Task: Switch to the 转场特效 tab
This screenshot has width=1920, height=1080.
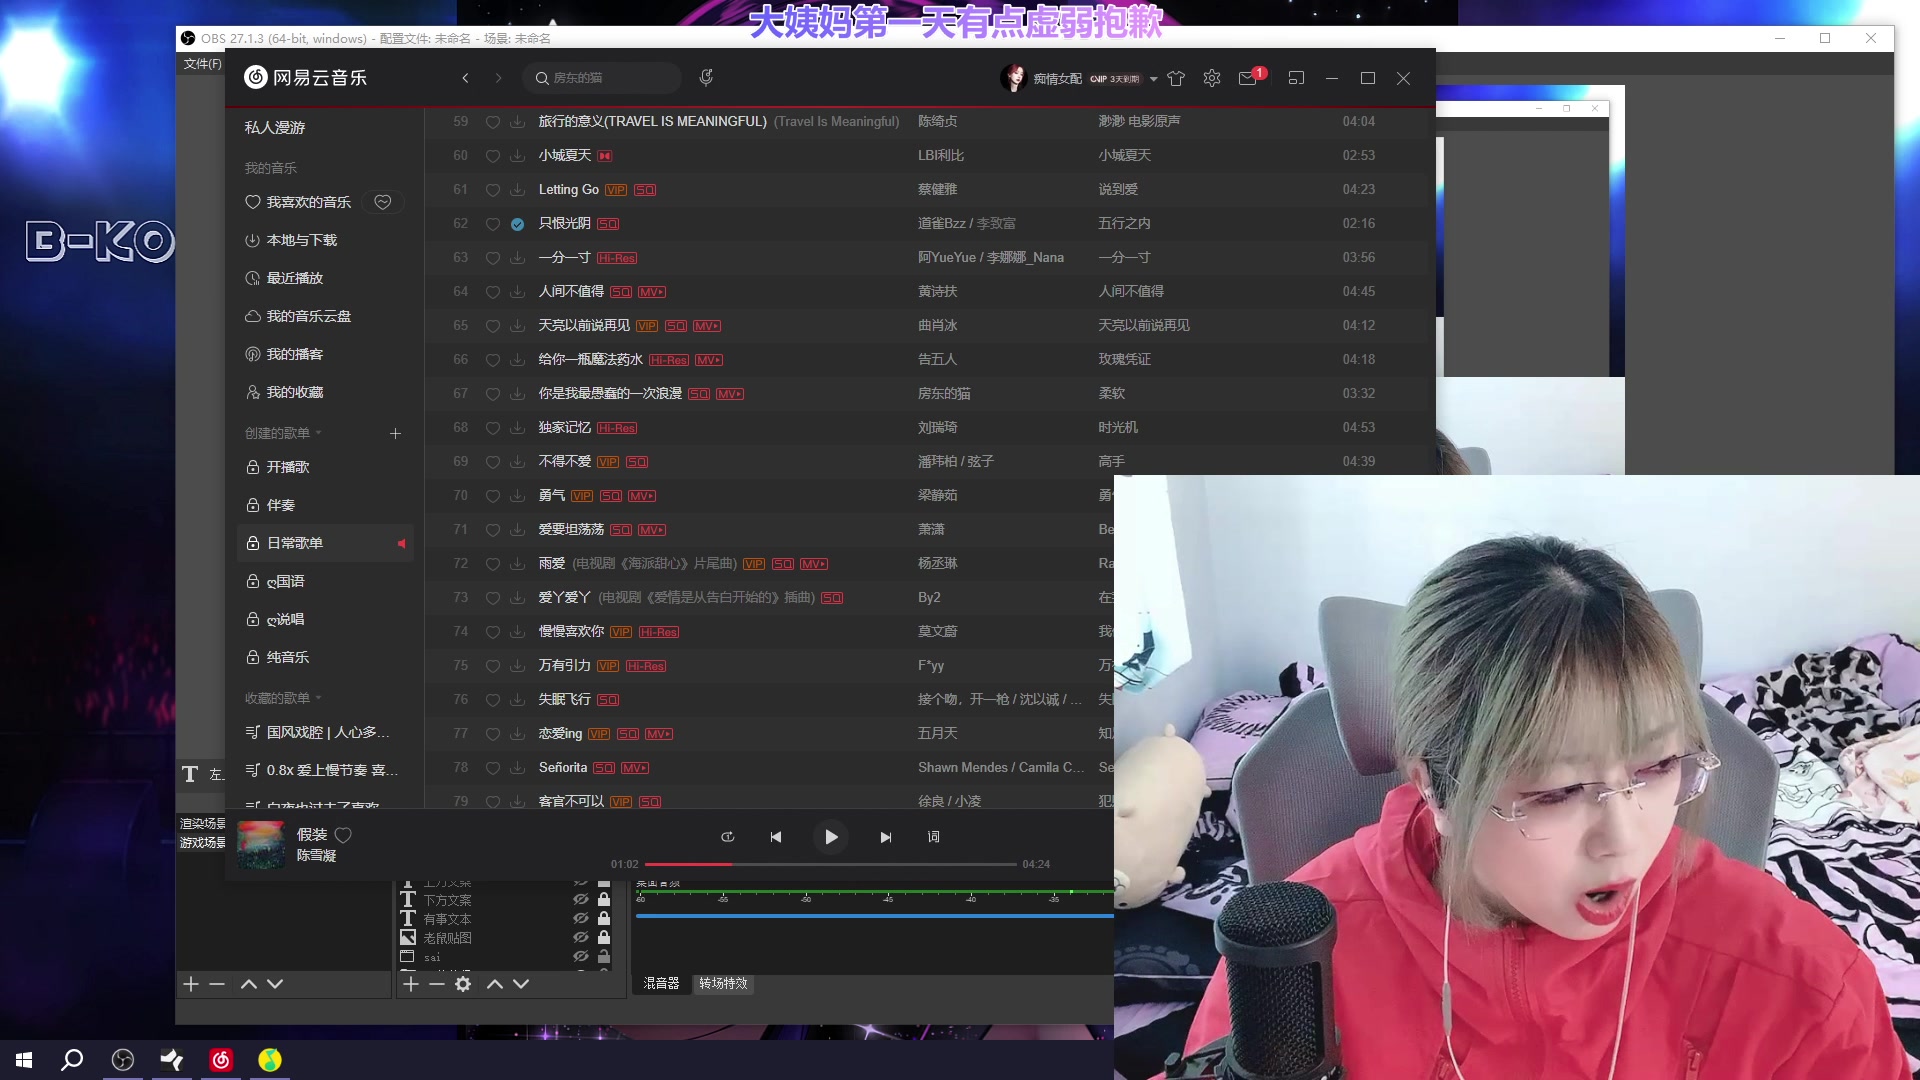Action: pyautogui.click(x=723, y=984)
